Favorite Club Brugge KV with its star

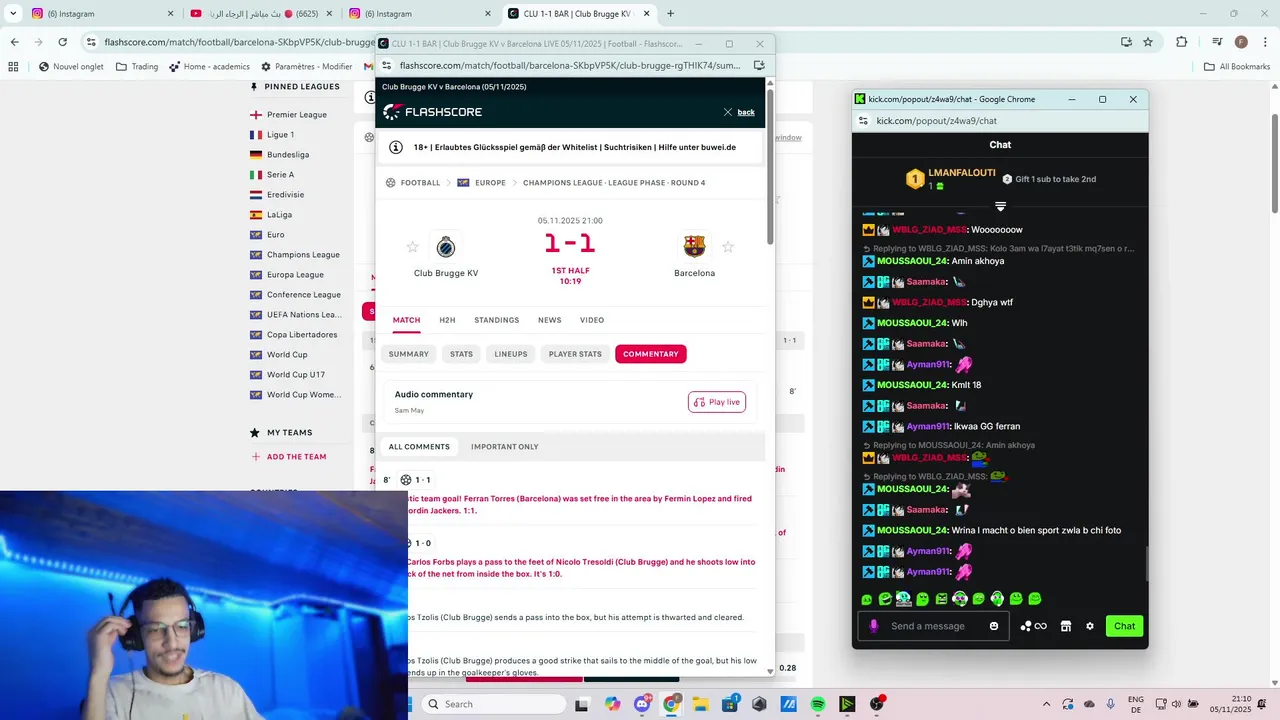(412, 247)
